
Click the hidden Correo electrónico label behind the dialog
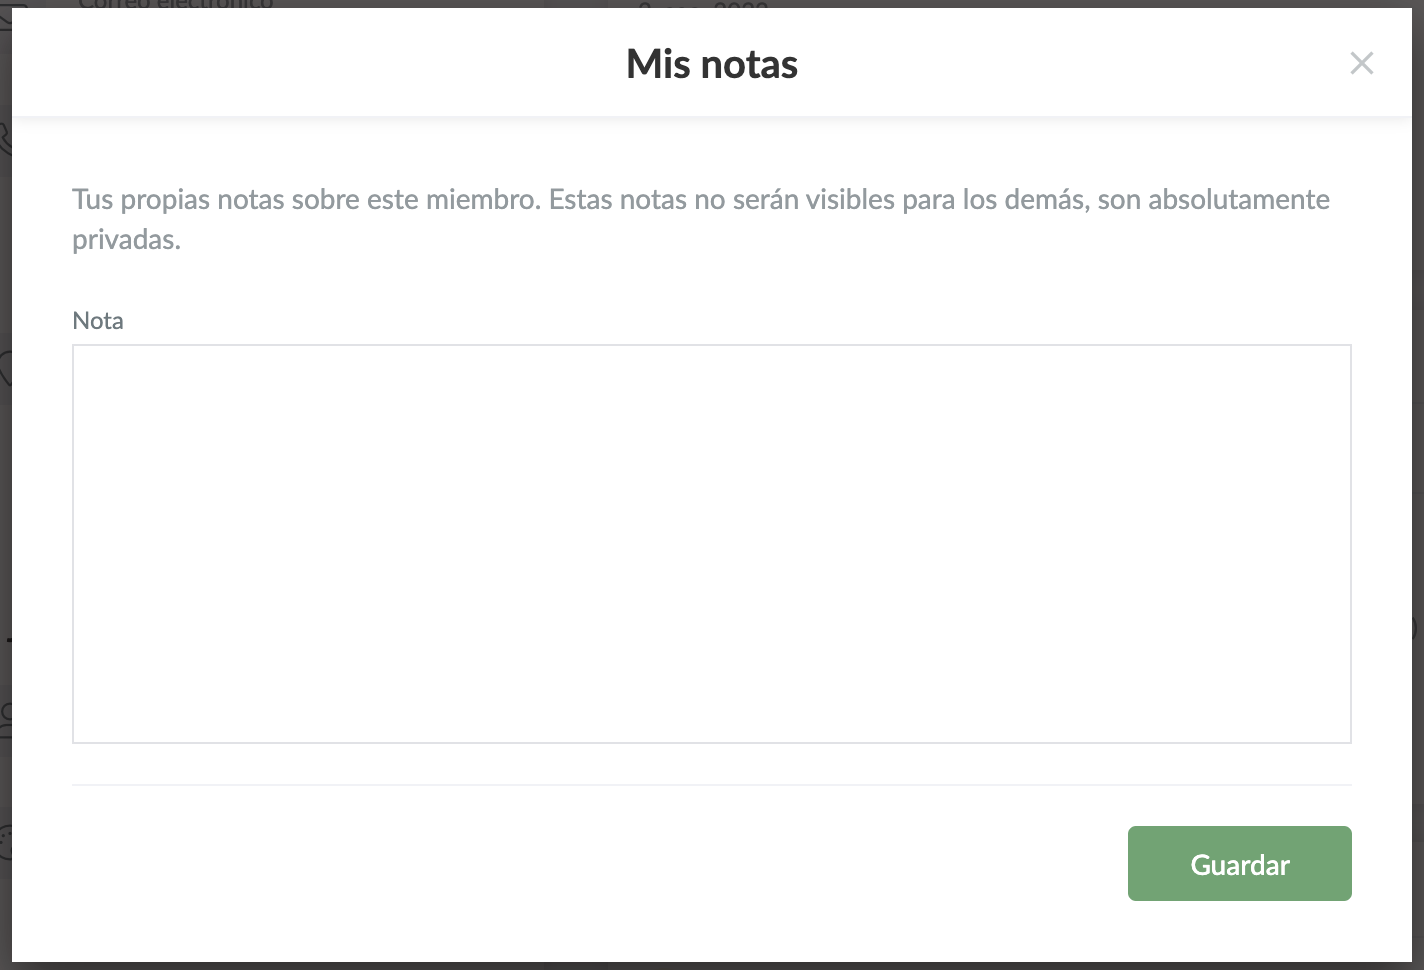tap(176, 4)
